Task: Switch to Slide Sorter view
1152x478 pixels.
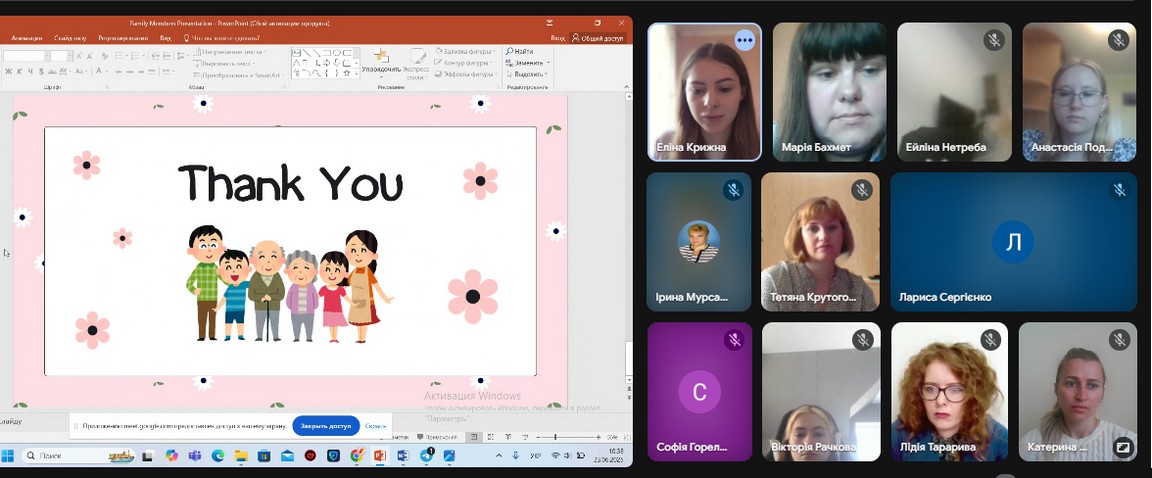Action: tap(491, 437)
